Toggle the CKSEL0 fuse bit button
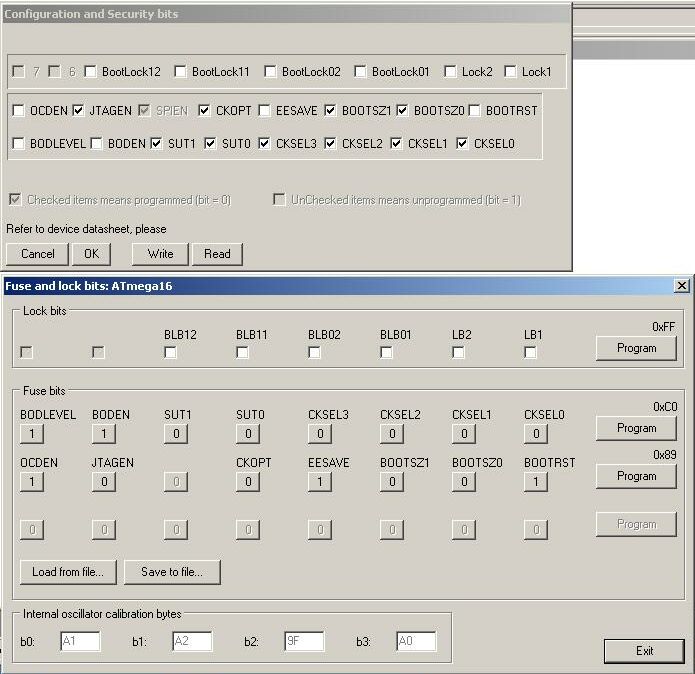Screen dimensions: 695x674 (536, 434)
